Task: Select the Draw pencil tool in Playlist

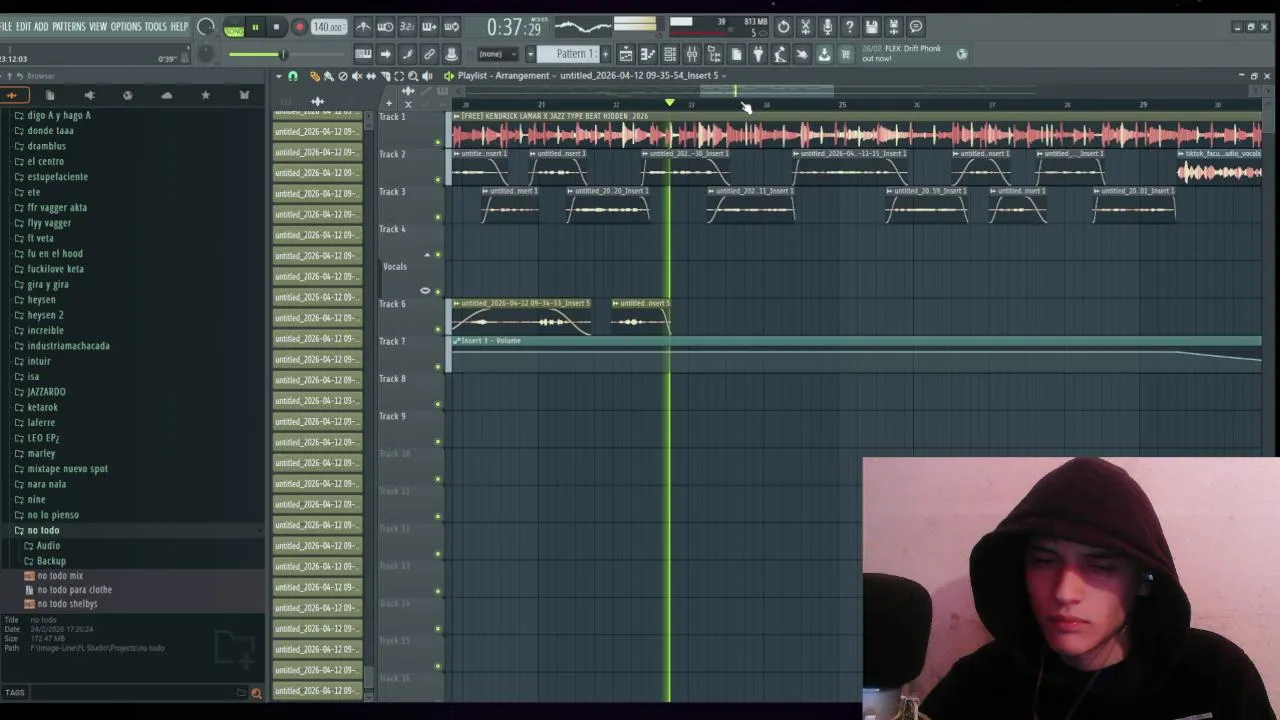Action: click(315, 76)
